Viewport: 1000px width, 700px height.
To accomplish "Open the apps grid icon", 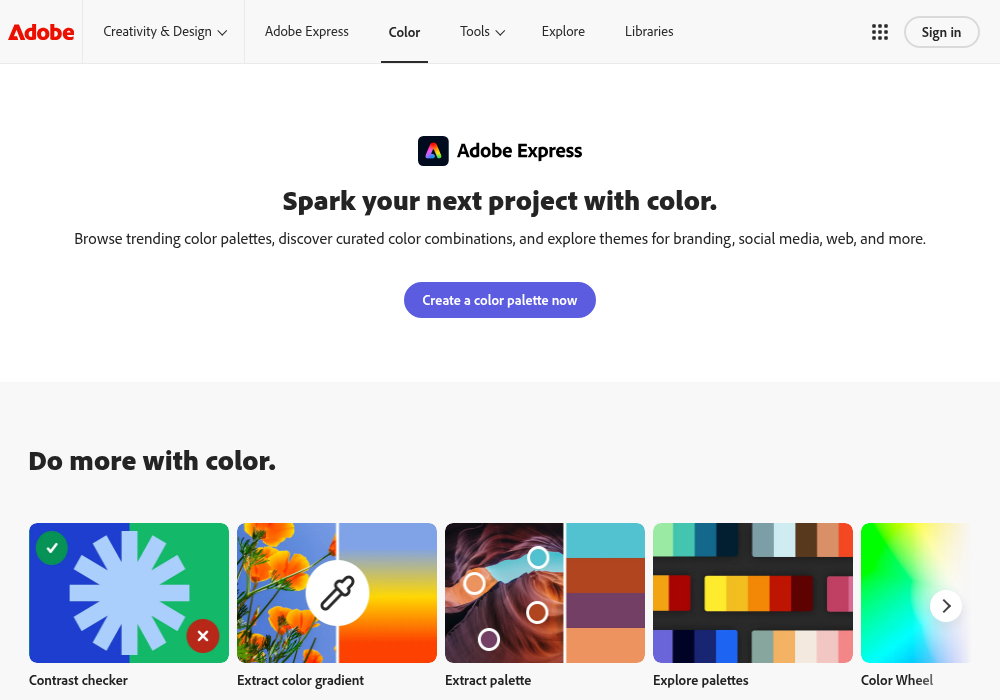I will tap(879, 32).
